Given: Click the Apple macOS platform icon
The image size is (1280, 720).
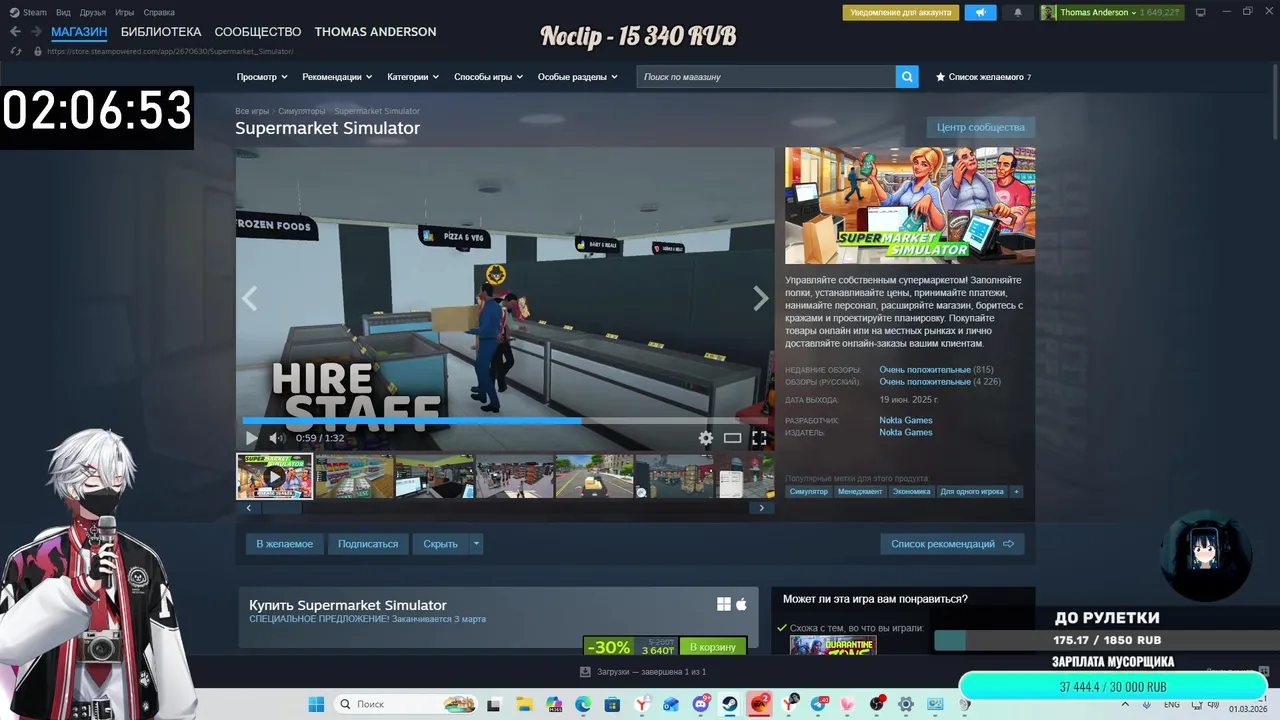Looking at the screenshot, I should [741, 604].
